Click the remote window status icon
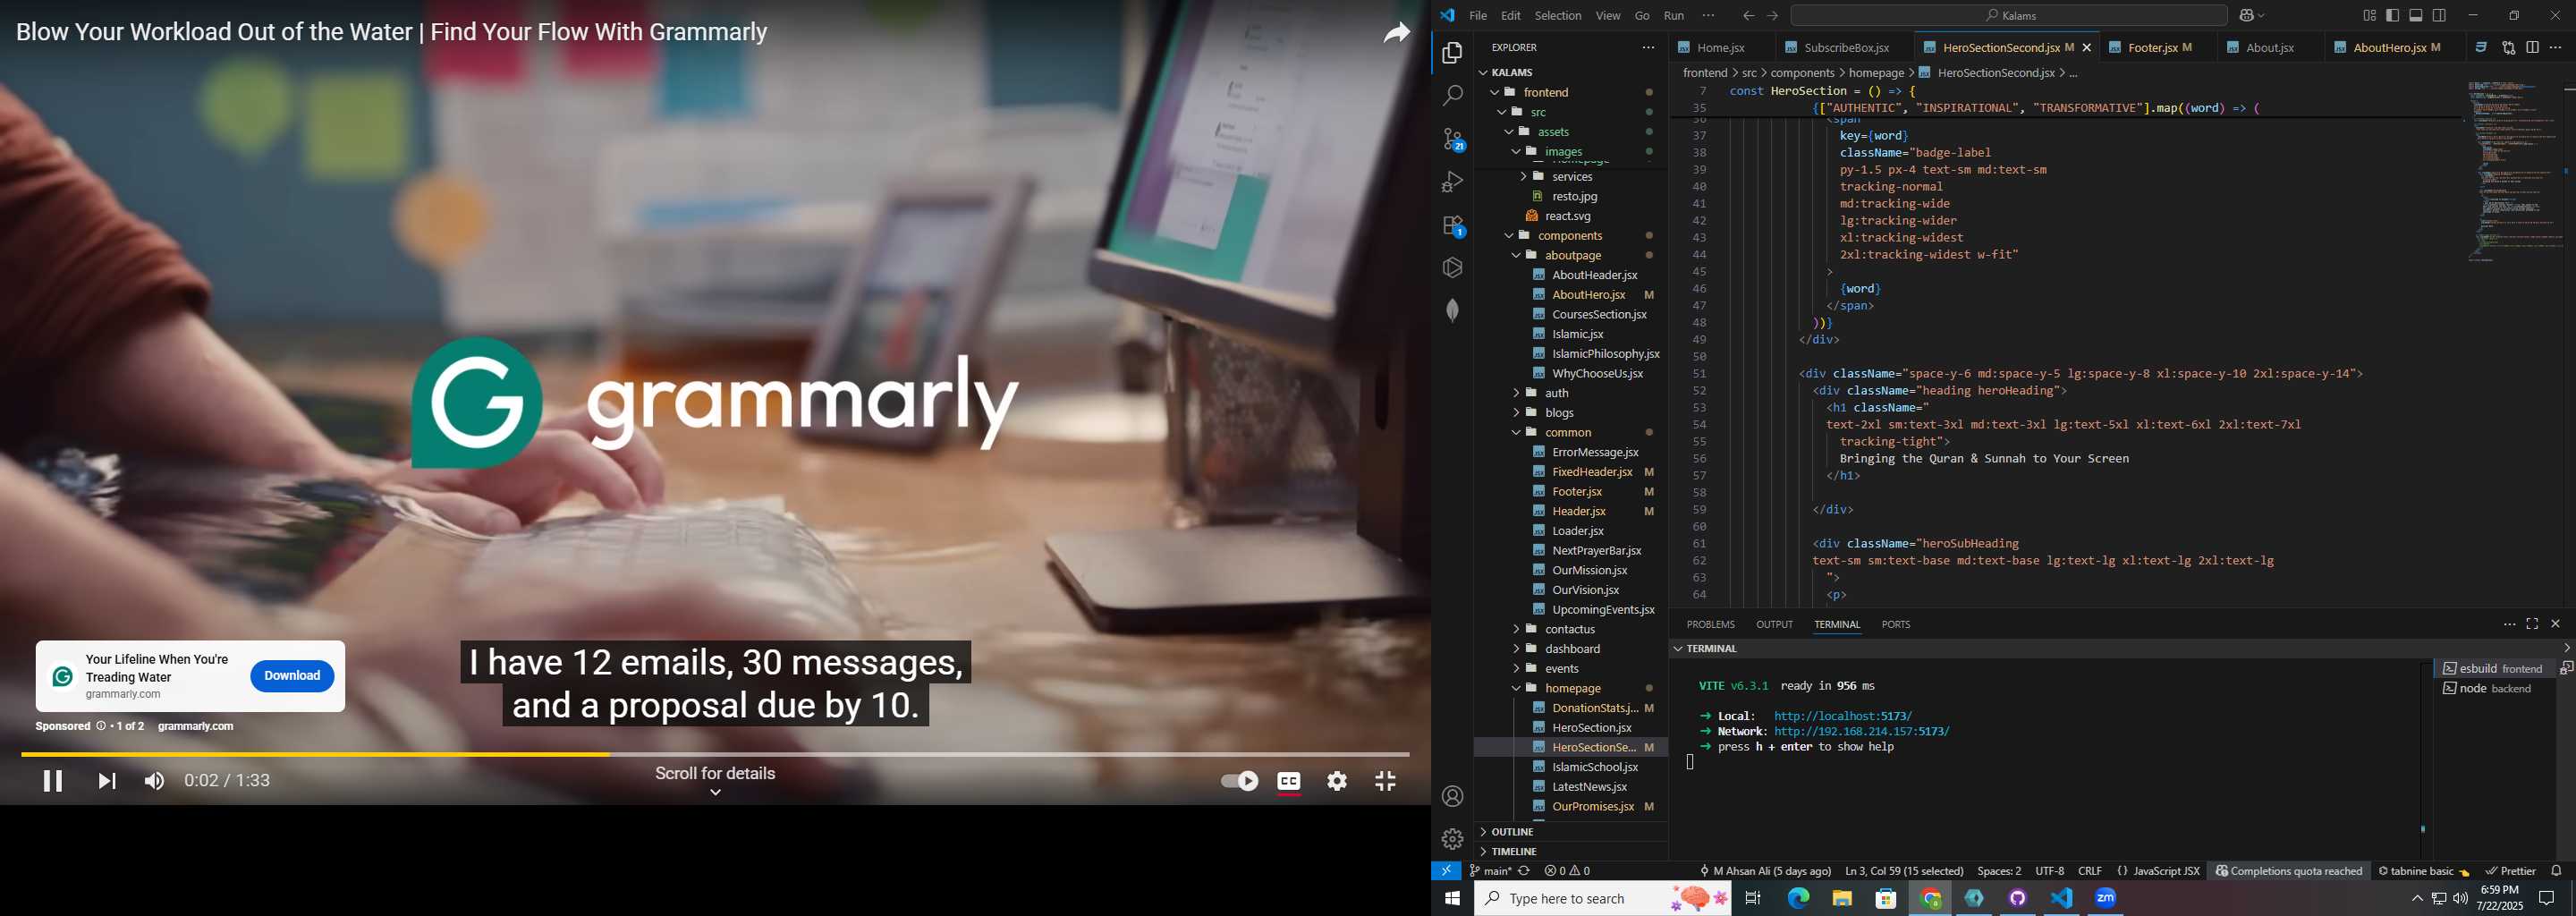Viewport: 2576px width, 916px height. tap(1446, 871)
